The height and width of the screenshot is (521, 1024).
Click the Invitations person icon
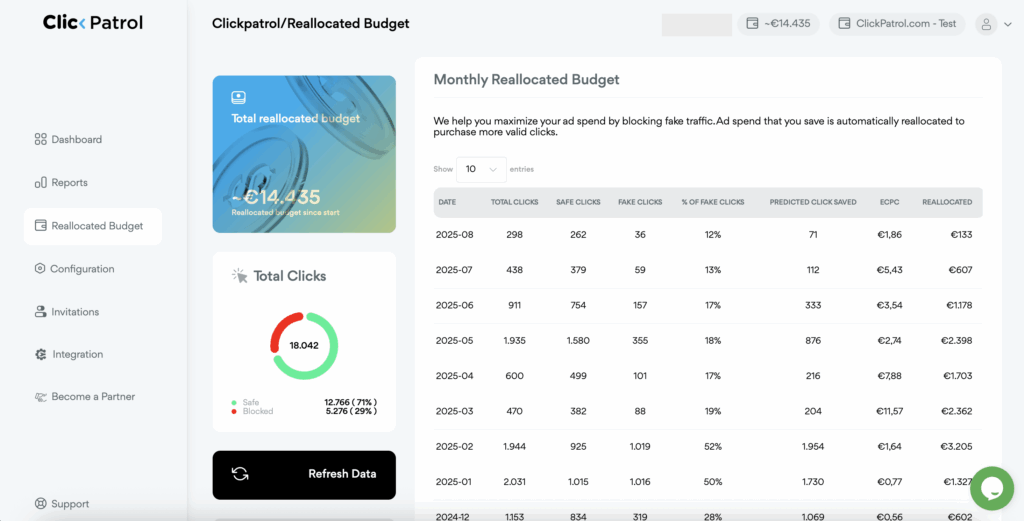(x=40, y=312)
